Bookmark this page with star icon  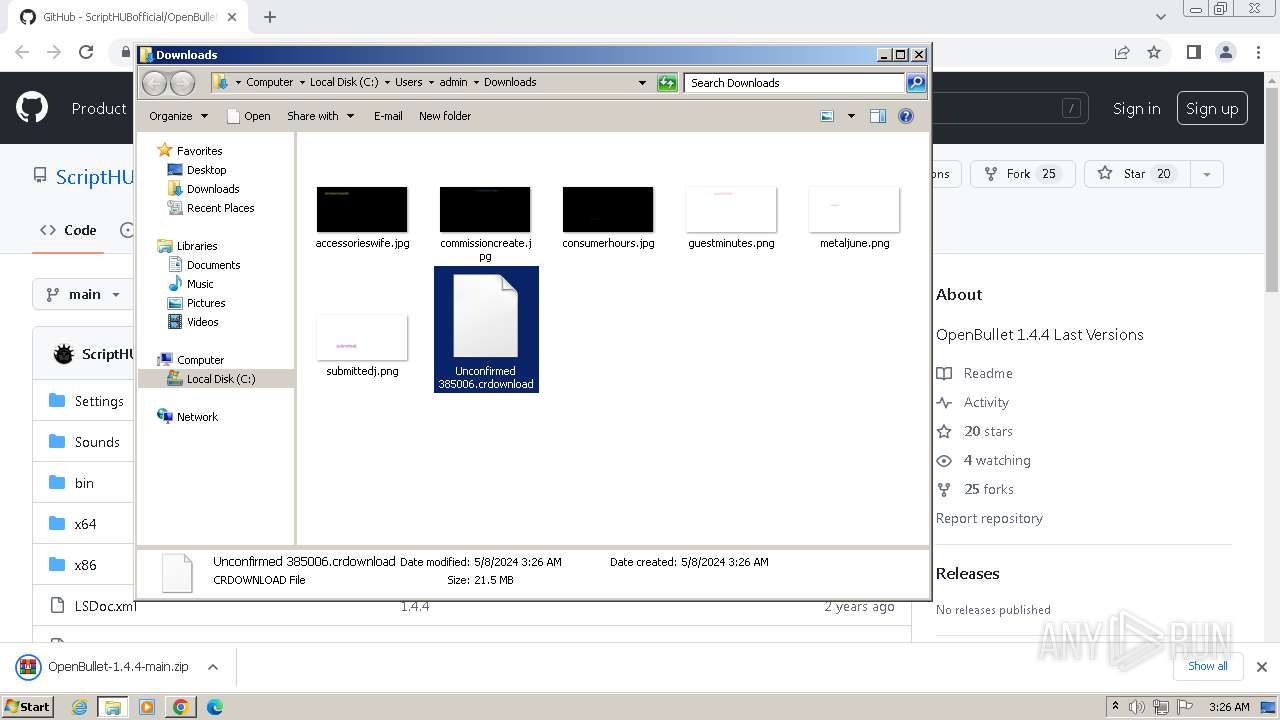coord(1154,52)
